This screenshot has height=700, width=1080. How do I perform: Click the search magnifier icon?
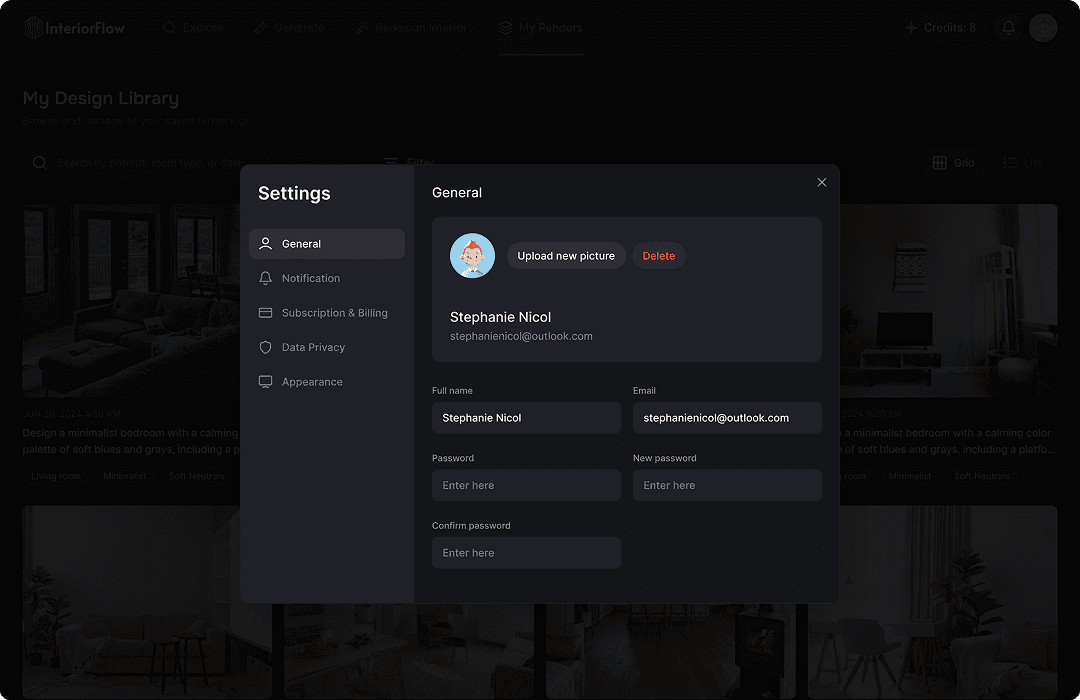[39, 162]
